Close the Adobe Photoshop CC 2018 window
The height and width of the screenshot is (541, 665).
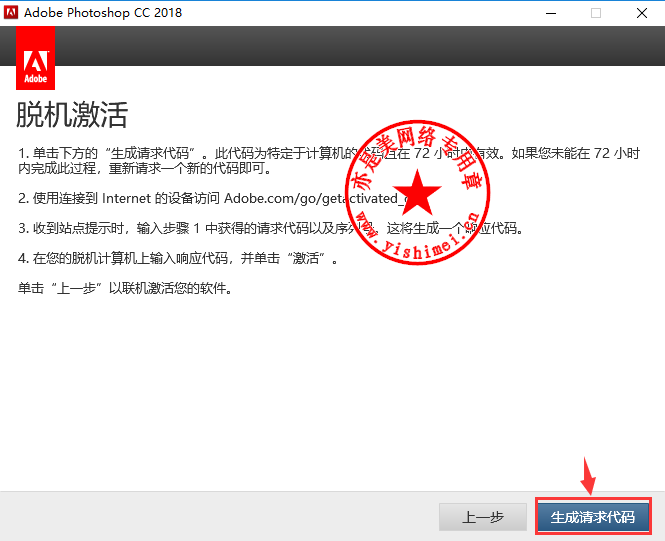click(642, 13)
